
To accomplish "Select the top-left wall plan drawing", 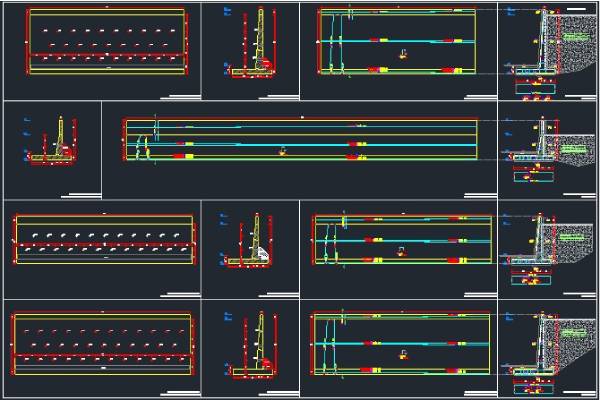I will pos(106,42).
